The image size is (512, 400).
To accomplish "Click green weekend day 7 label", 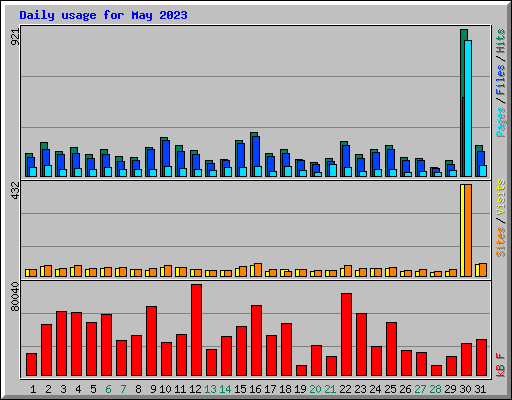I will click(123, 389).
